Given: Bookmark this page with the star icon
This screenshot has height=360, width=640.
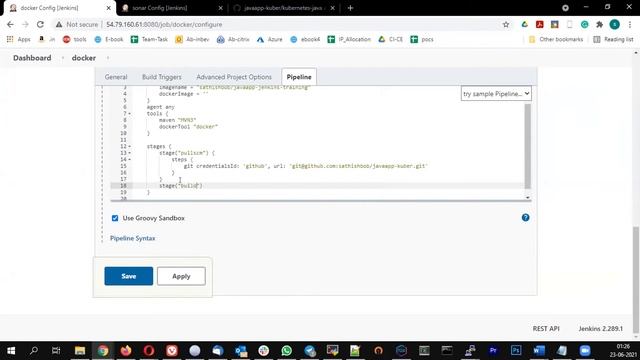Looking at the screenshot, I should coord(506,24).
